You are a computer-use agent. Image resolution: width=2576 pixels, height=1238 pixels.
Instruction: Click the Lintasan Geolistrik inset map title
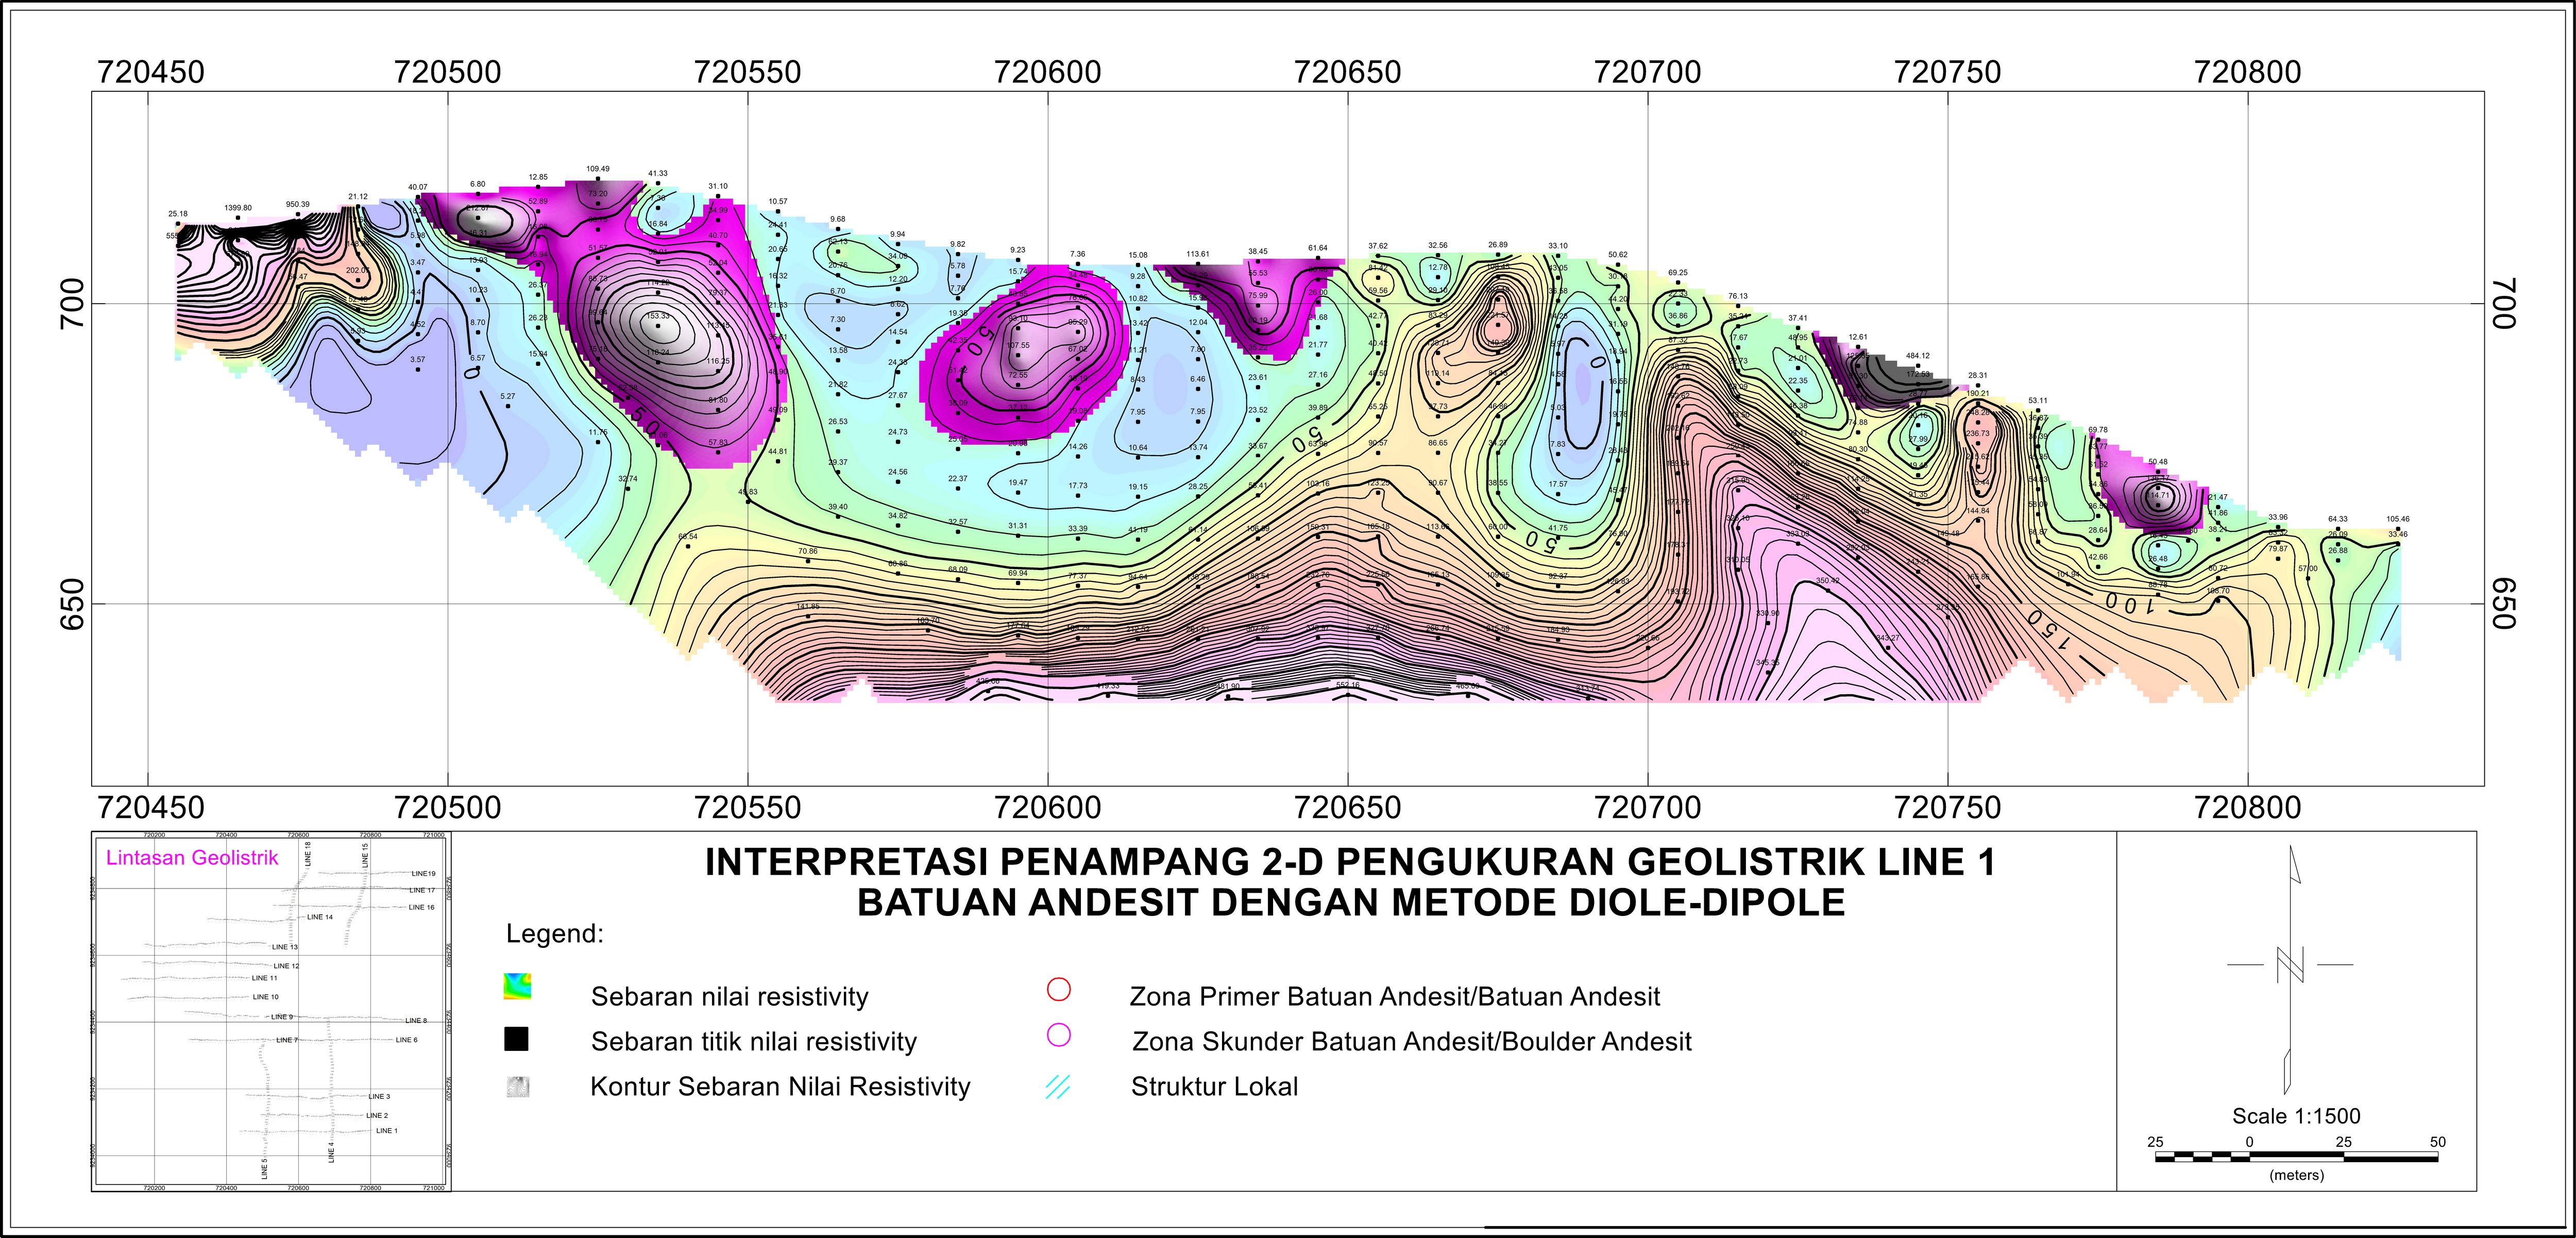pyautogui.click(x=192, y=857)
